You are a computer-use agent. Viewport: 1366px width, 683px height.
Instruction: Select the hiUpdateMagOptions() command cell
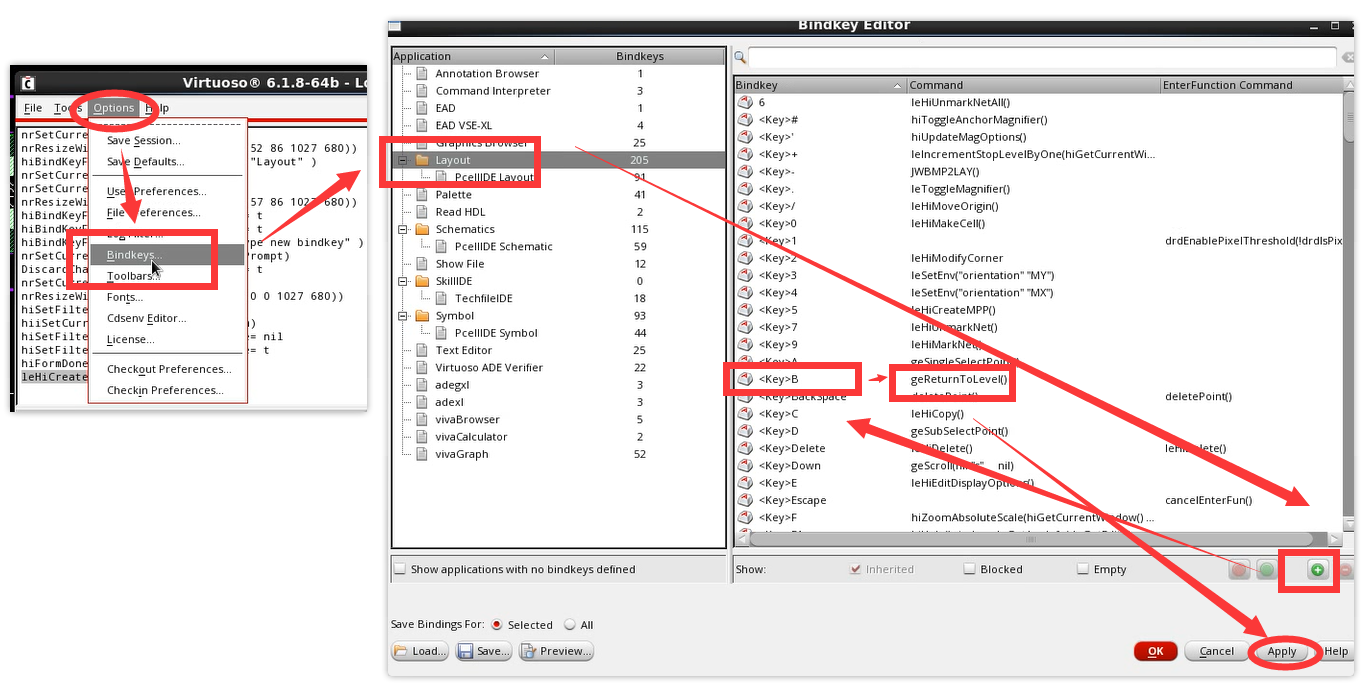click(x=968, y=137)
